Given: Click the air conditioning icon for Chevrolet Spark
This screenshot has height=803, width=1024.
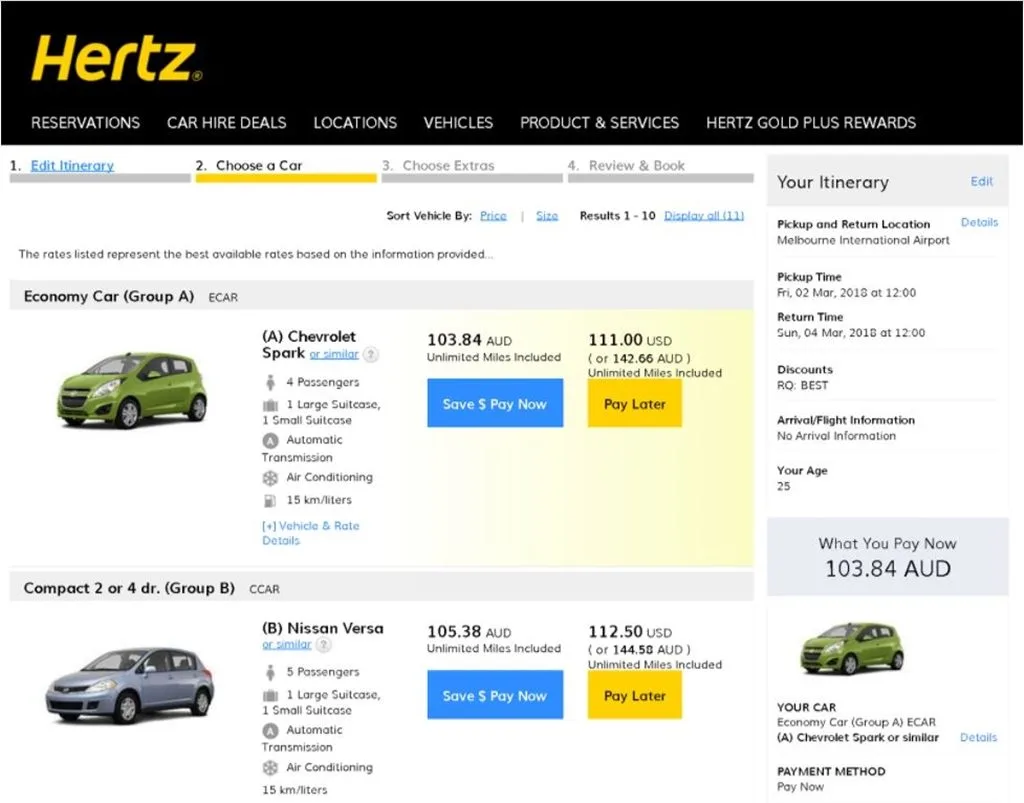Looking at the screenshot, I should point(270,478).
